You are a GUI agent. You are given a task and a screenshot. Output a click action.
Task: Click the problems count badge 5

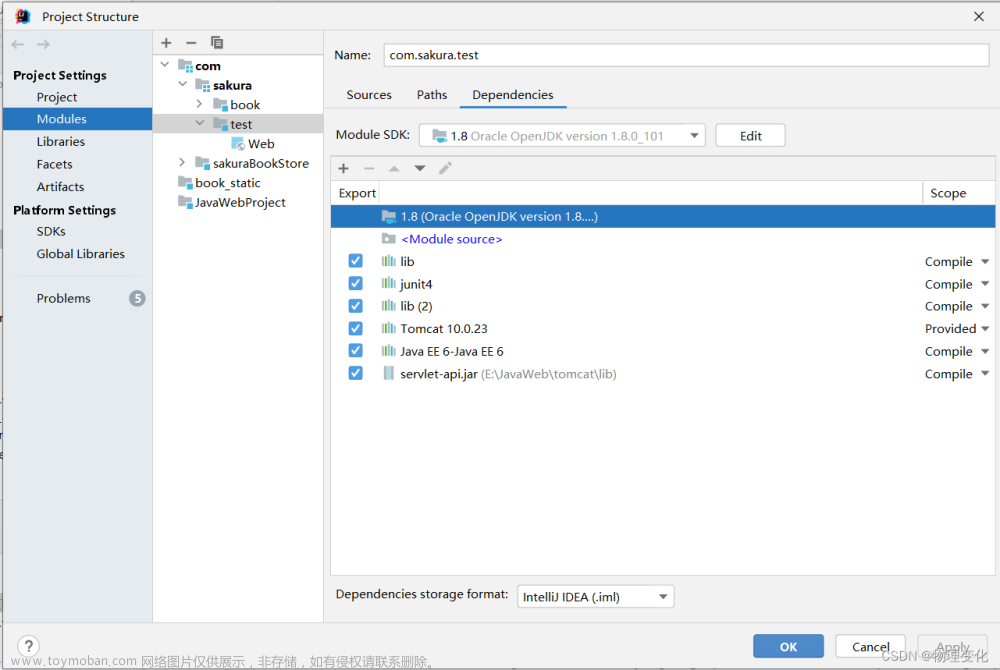tap(137, 298)
